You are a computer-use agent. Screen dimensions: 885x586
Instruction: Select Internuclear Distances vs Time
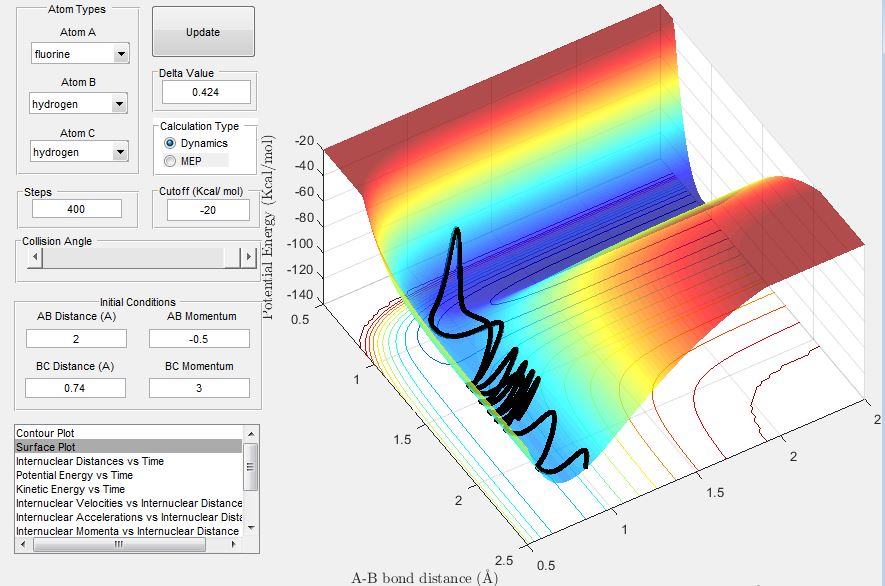(90, 461)
